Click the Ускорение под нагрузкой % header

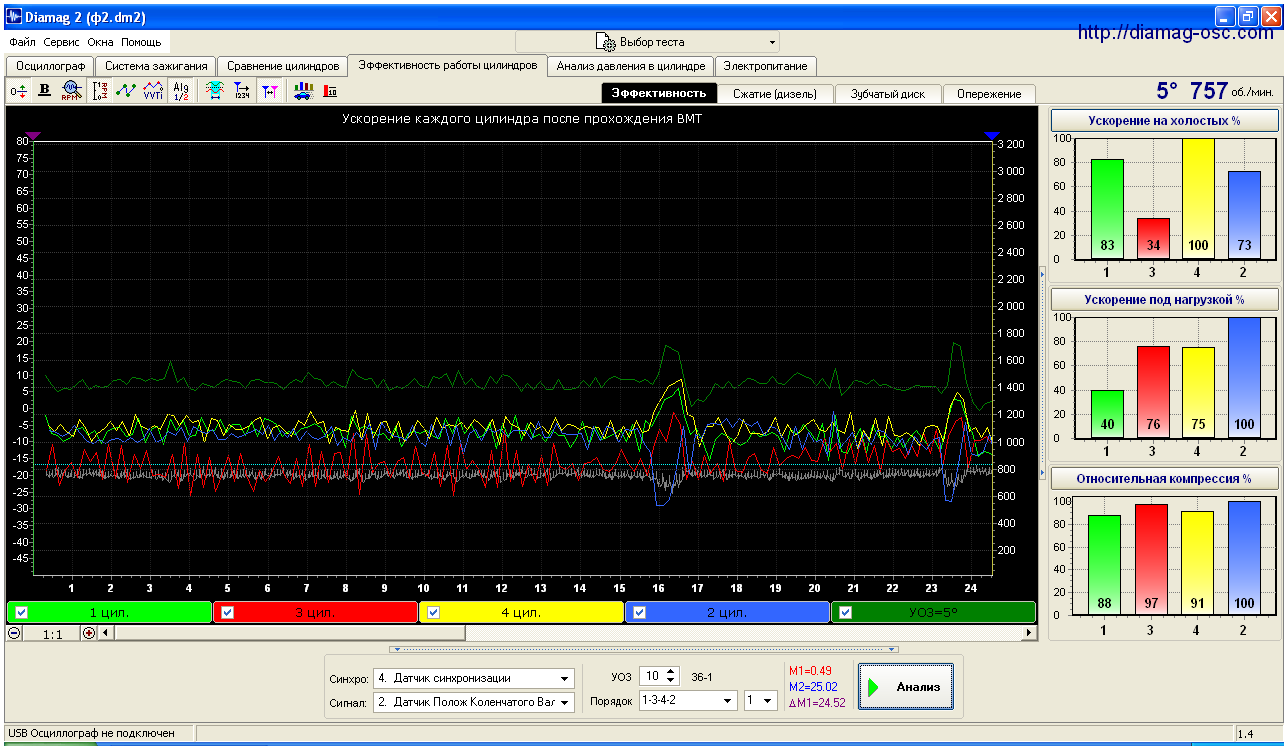(x=1164, y=299)
